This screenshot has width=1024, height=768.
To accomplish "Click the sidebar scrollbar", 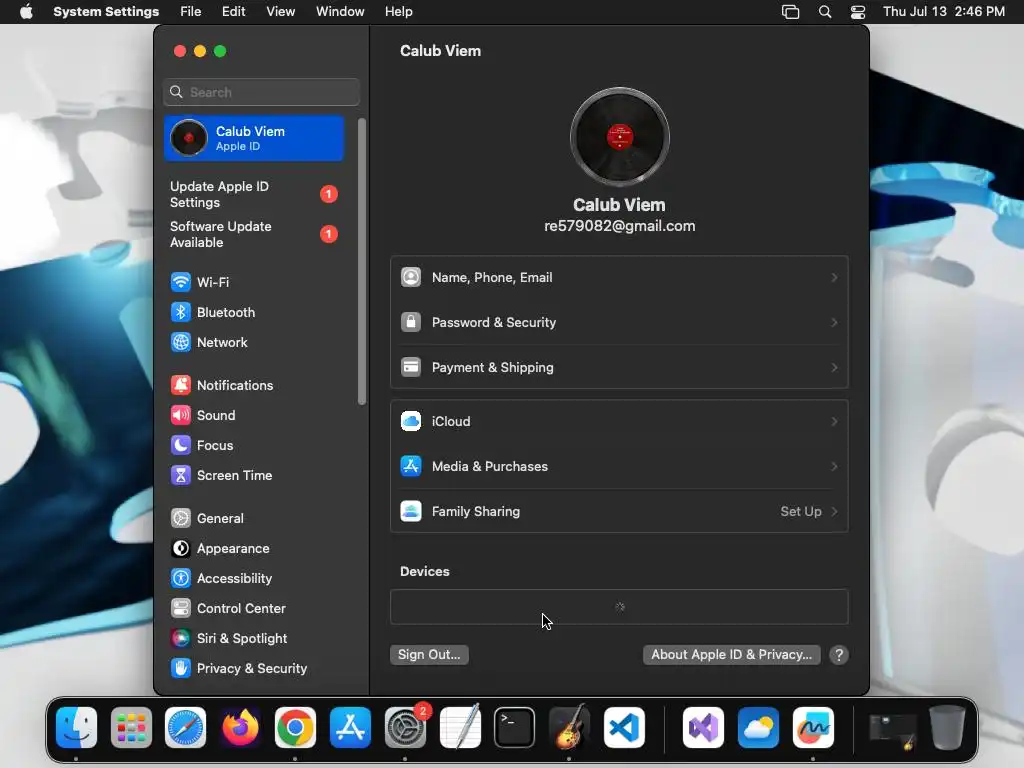I will coord(362,261).
